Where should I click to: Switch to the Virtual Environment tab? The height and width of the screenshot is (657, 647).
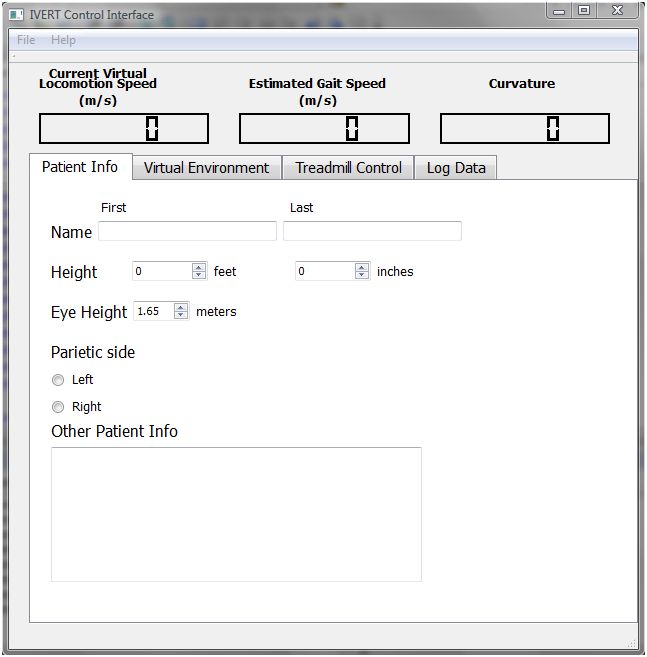(x=206, y=168)
